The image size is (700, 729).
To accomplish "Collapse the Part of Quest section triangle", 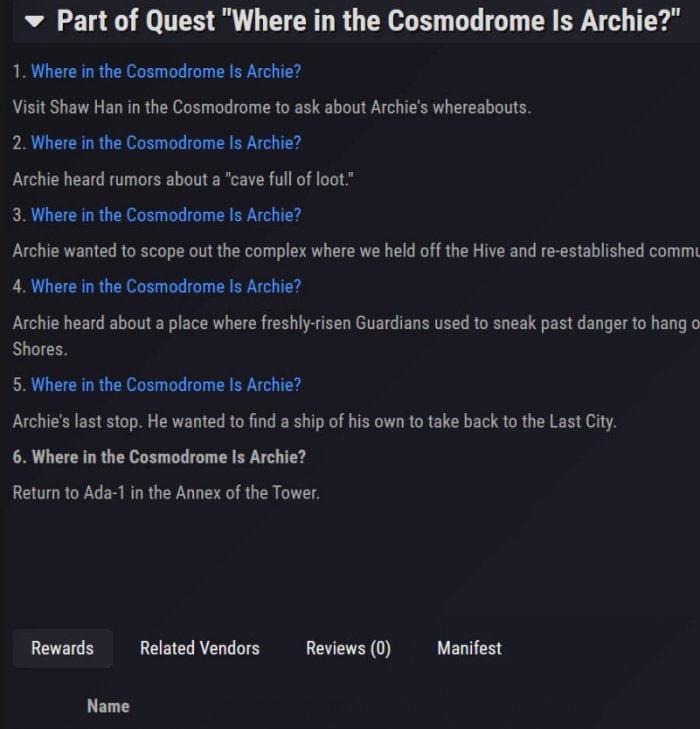I will (34, 21).
